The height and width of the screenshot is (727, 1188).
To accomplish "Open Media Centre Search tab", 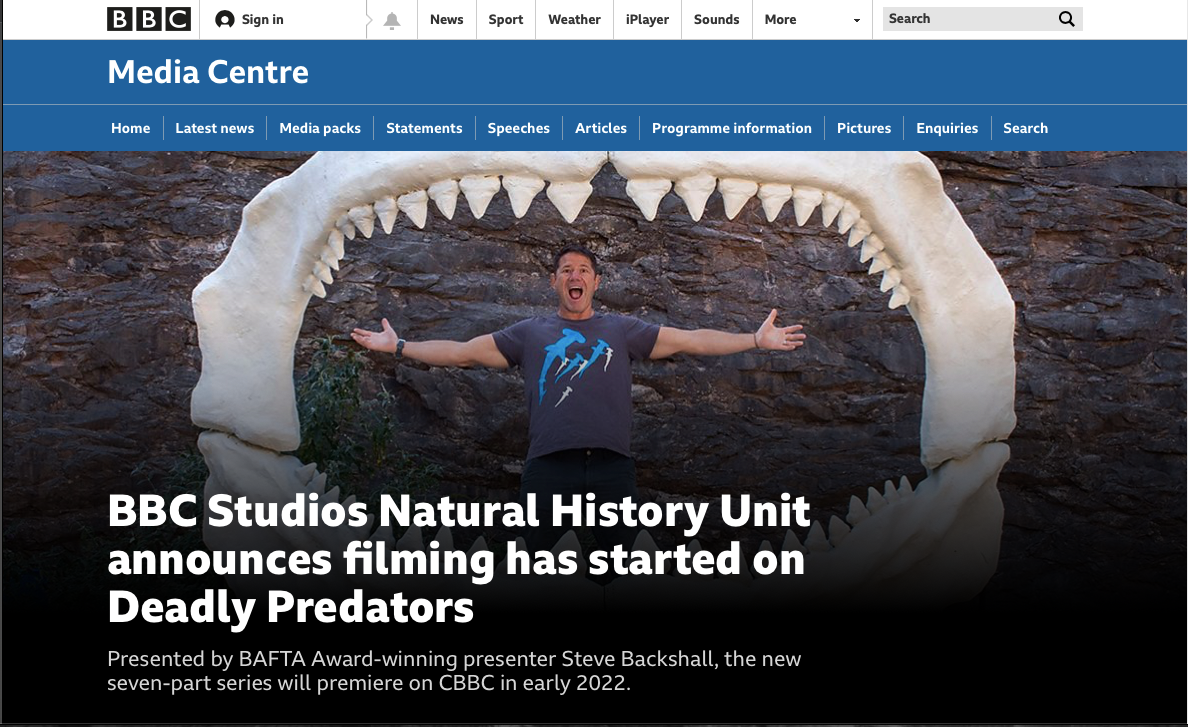I will (x=1025, y=128).
